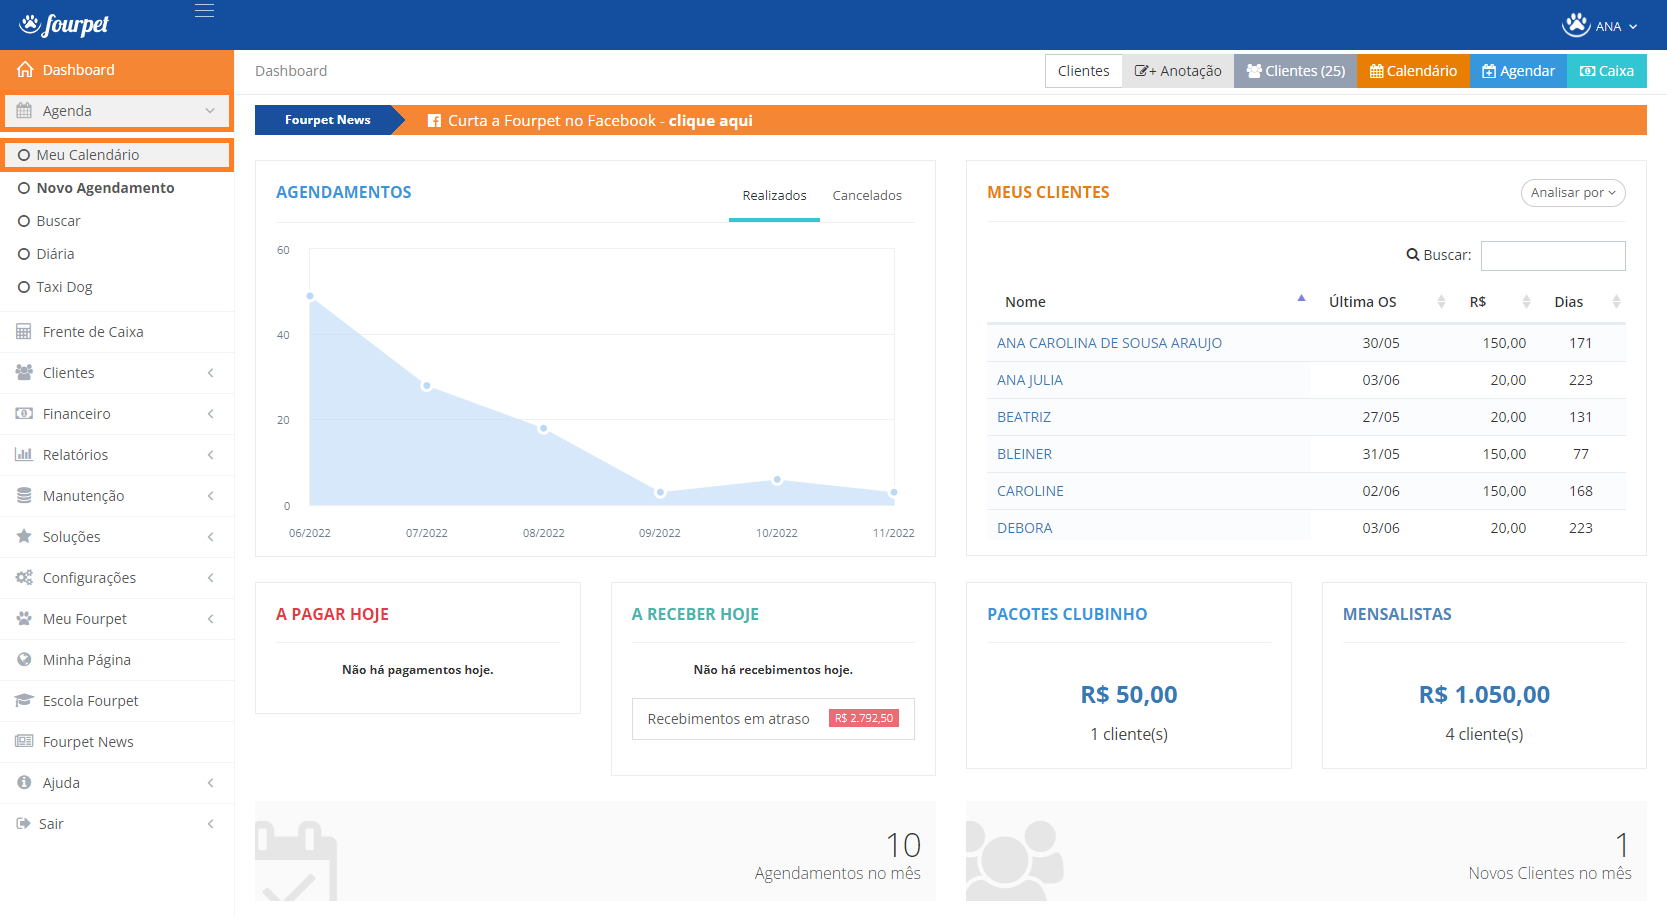
Task: Click the Configurações gears icon
Action: [x=24, y=578]
